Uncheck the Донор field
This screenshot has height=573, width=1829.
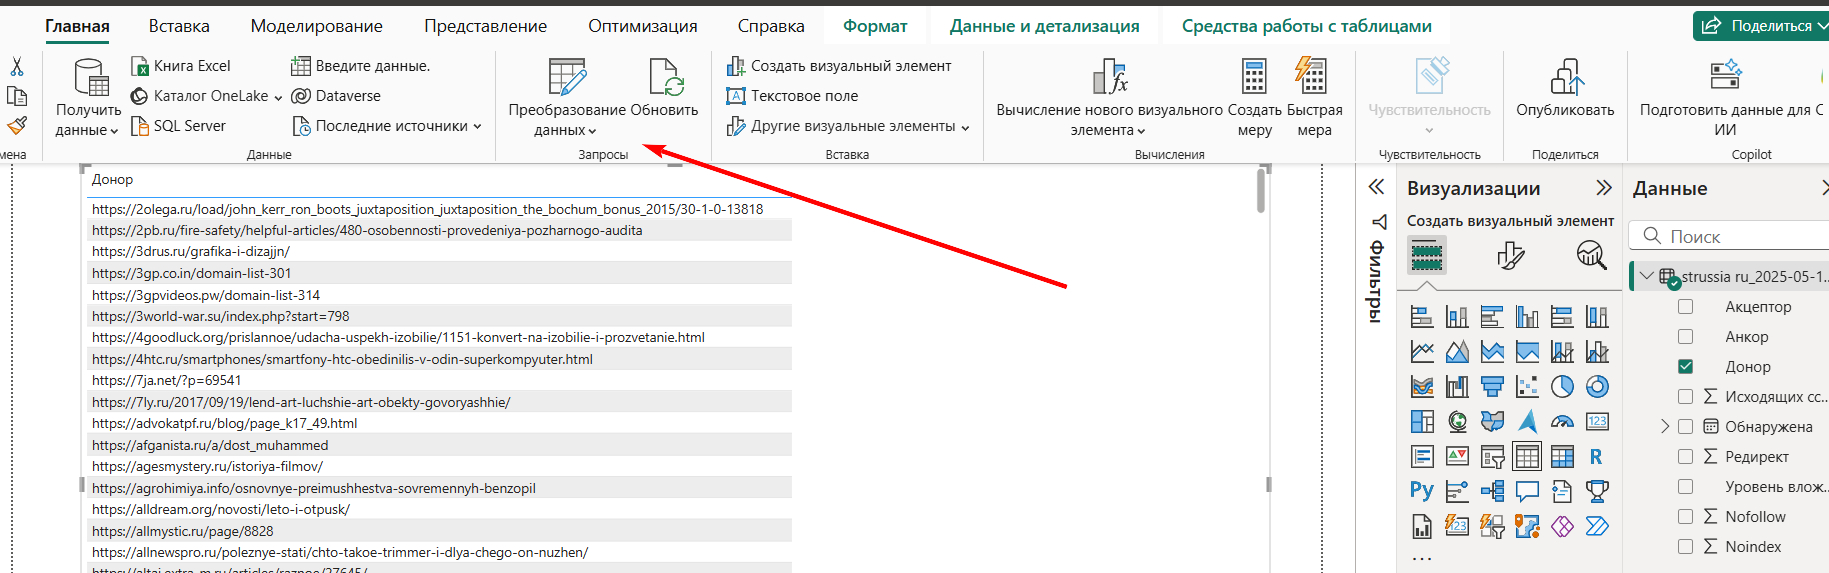[x=1685, y=367]
